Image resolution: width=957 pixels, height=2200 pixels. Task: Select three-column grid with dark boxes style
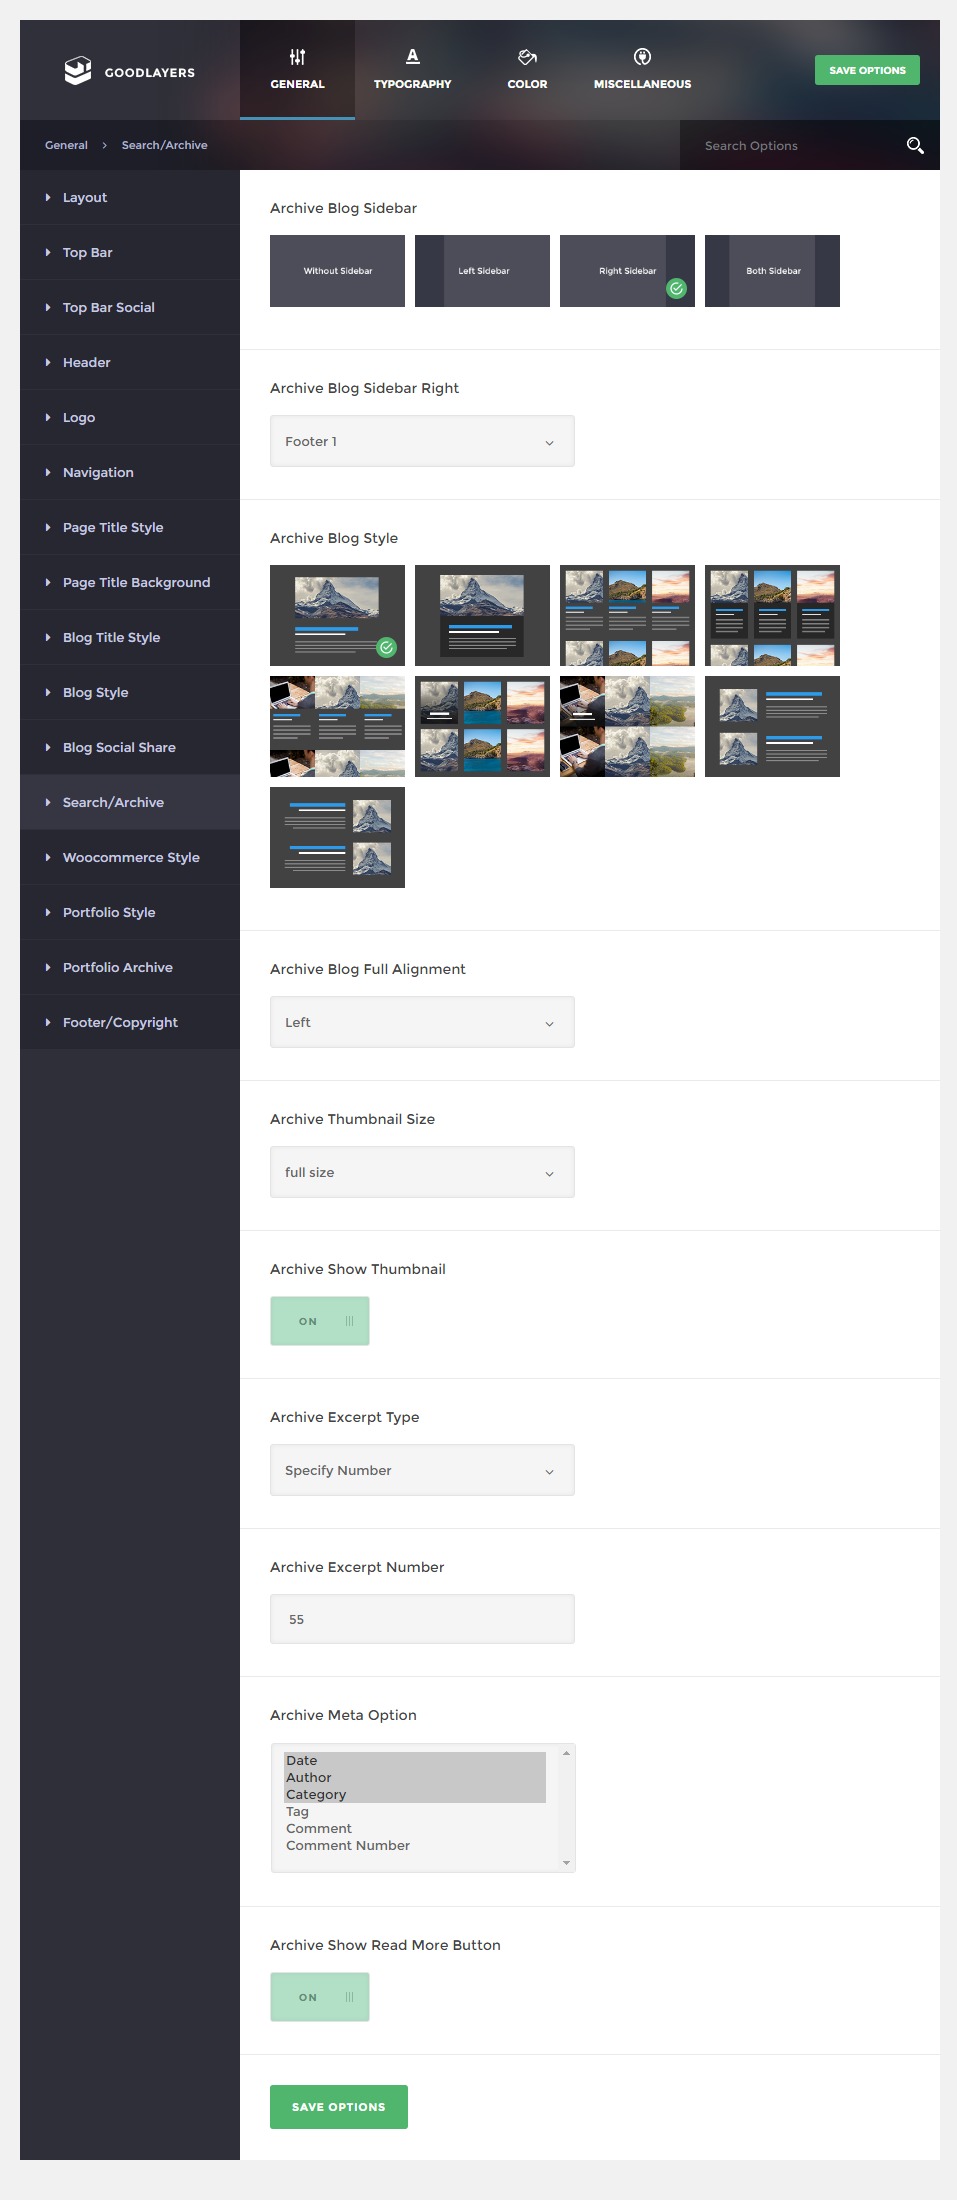point(772,615)
